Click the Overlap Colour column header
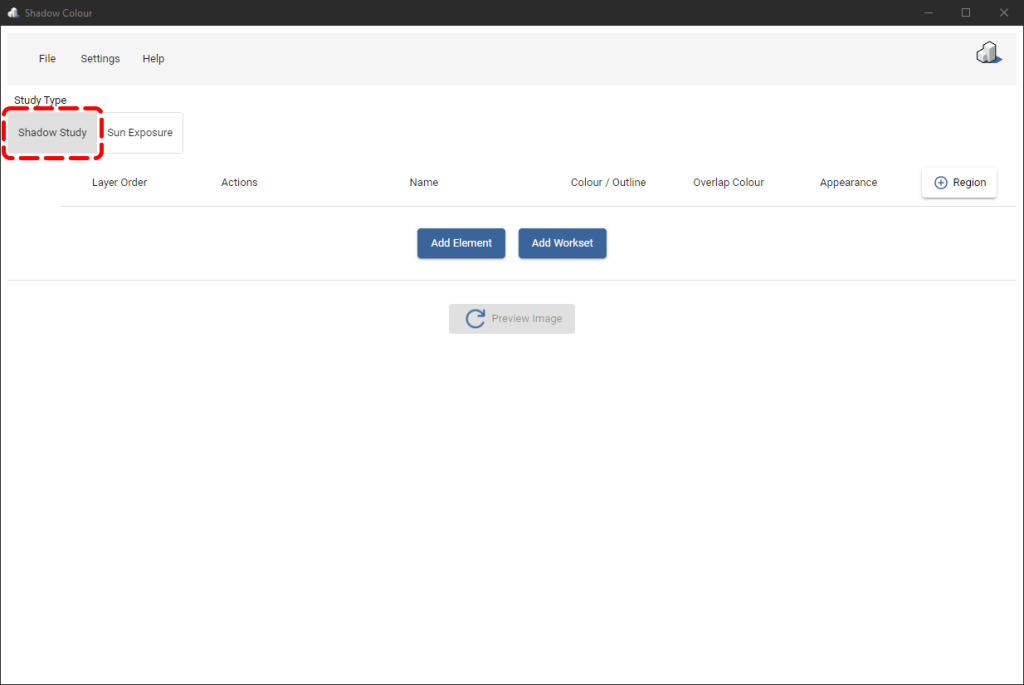Image resolution: width=1024 pixels, height=685 pixels. [728, 182]
